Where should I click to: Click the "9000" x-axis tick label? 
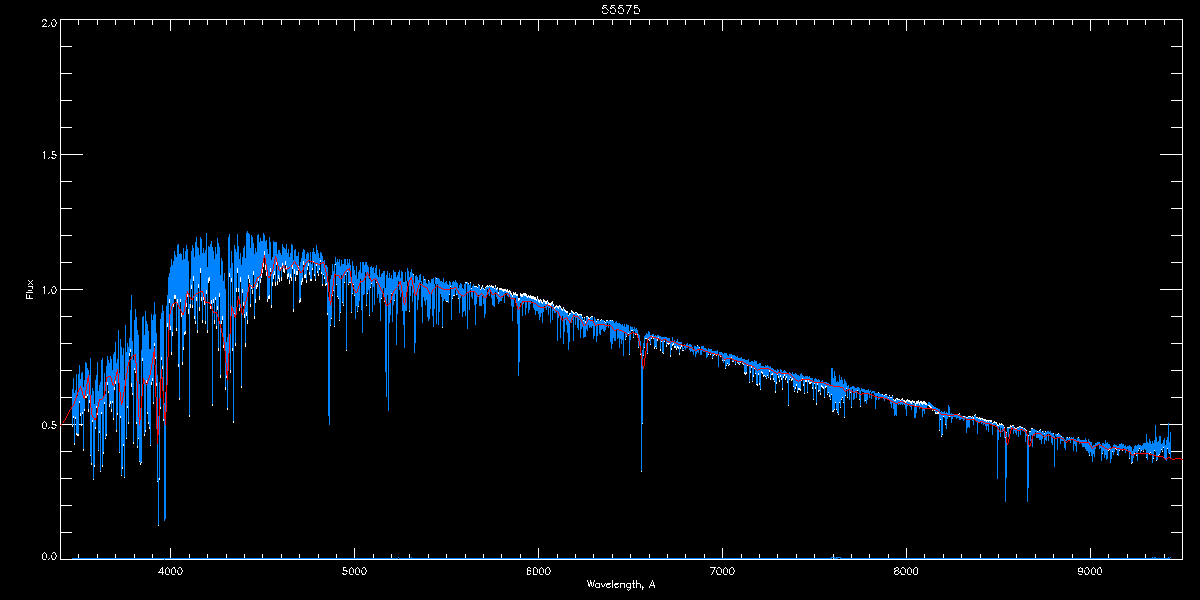click(1091, 571)
